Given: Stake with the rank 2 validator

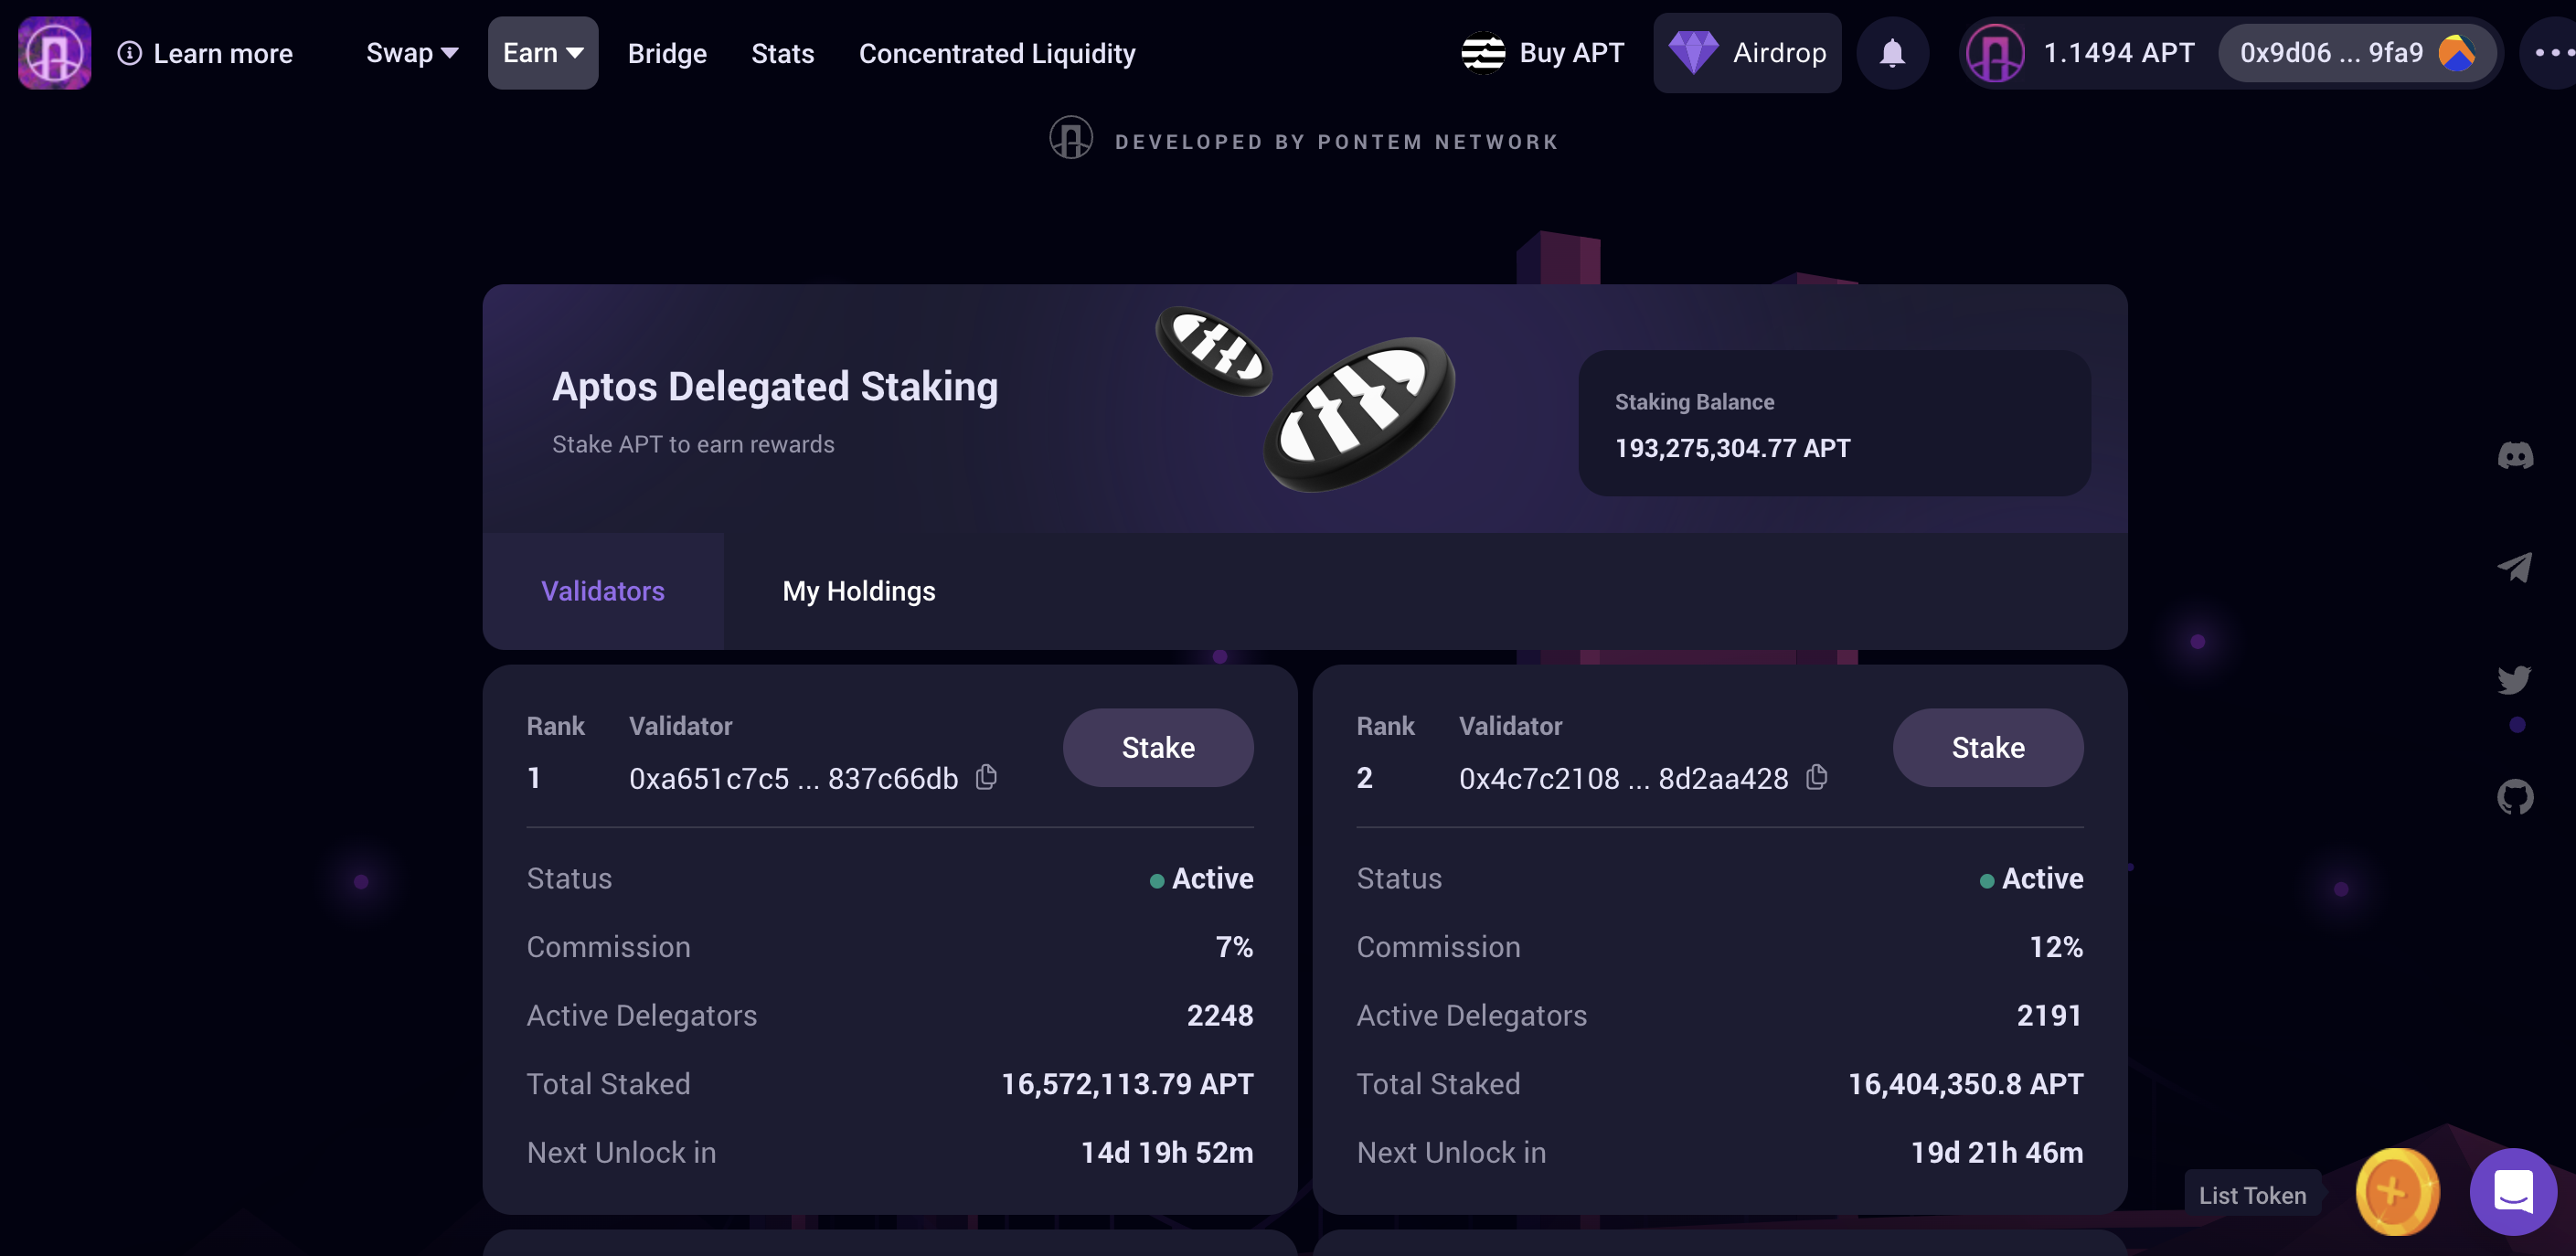Looking at the screenshot, I should point(1987,747).
